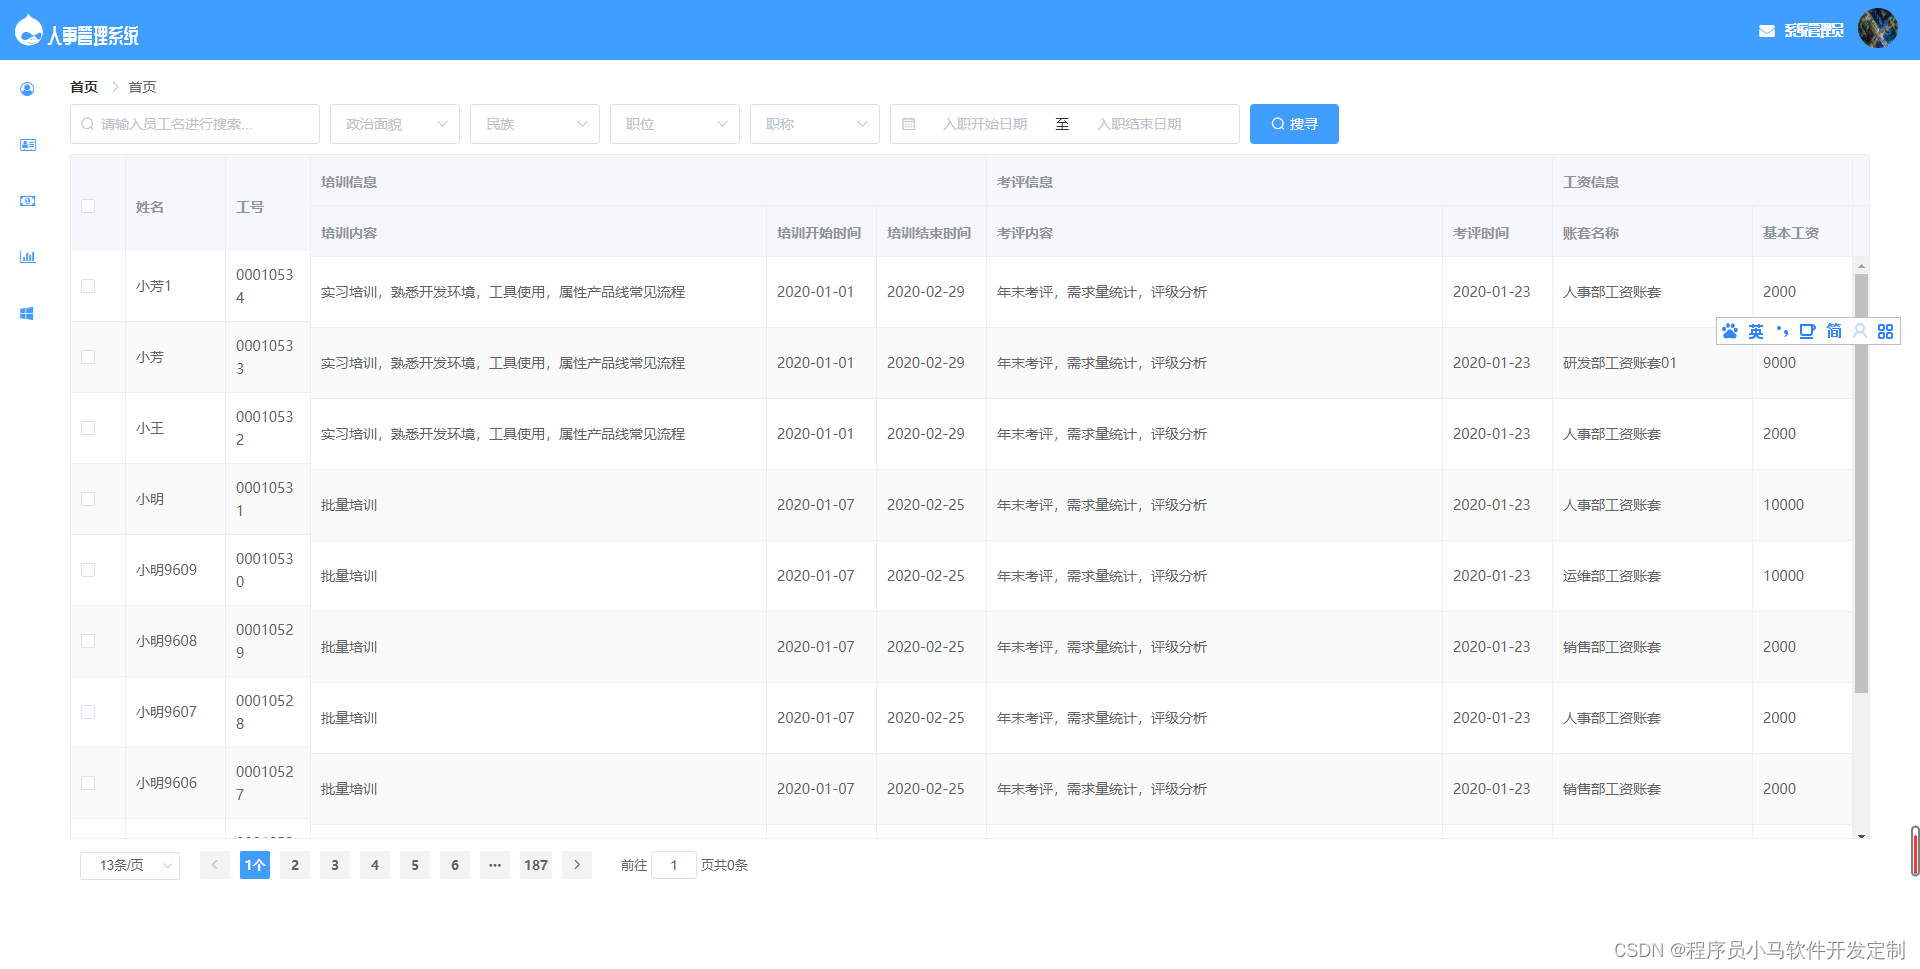Jump to last page 187

tap(536, 865)
